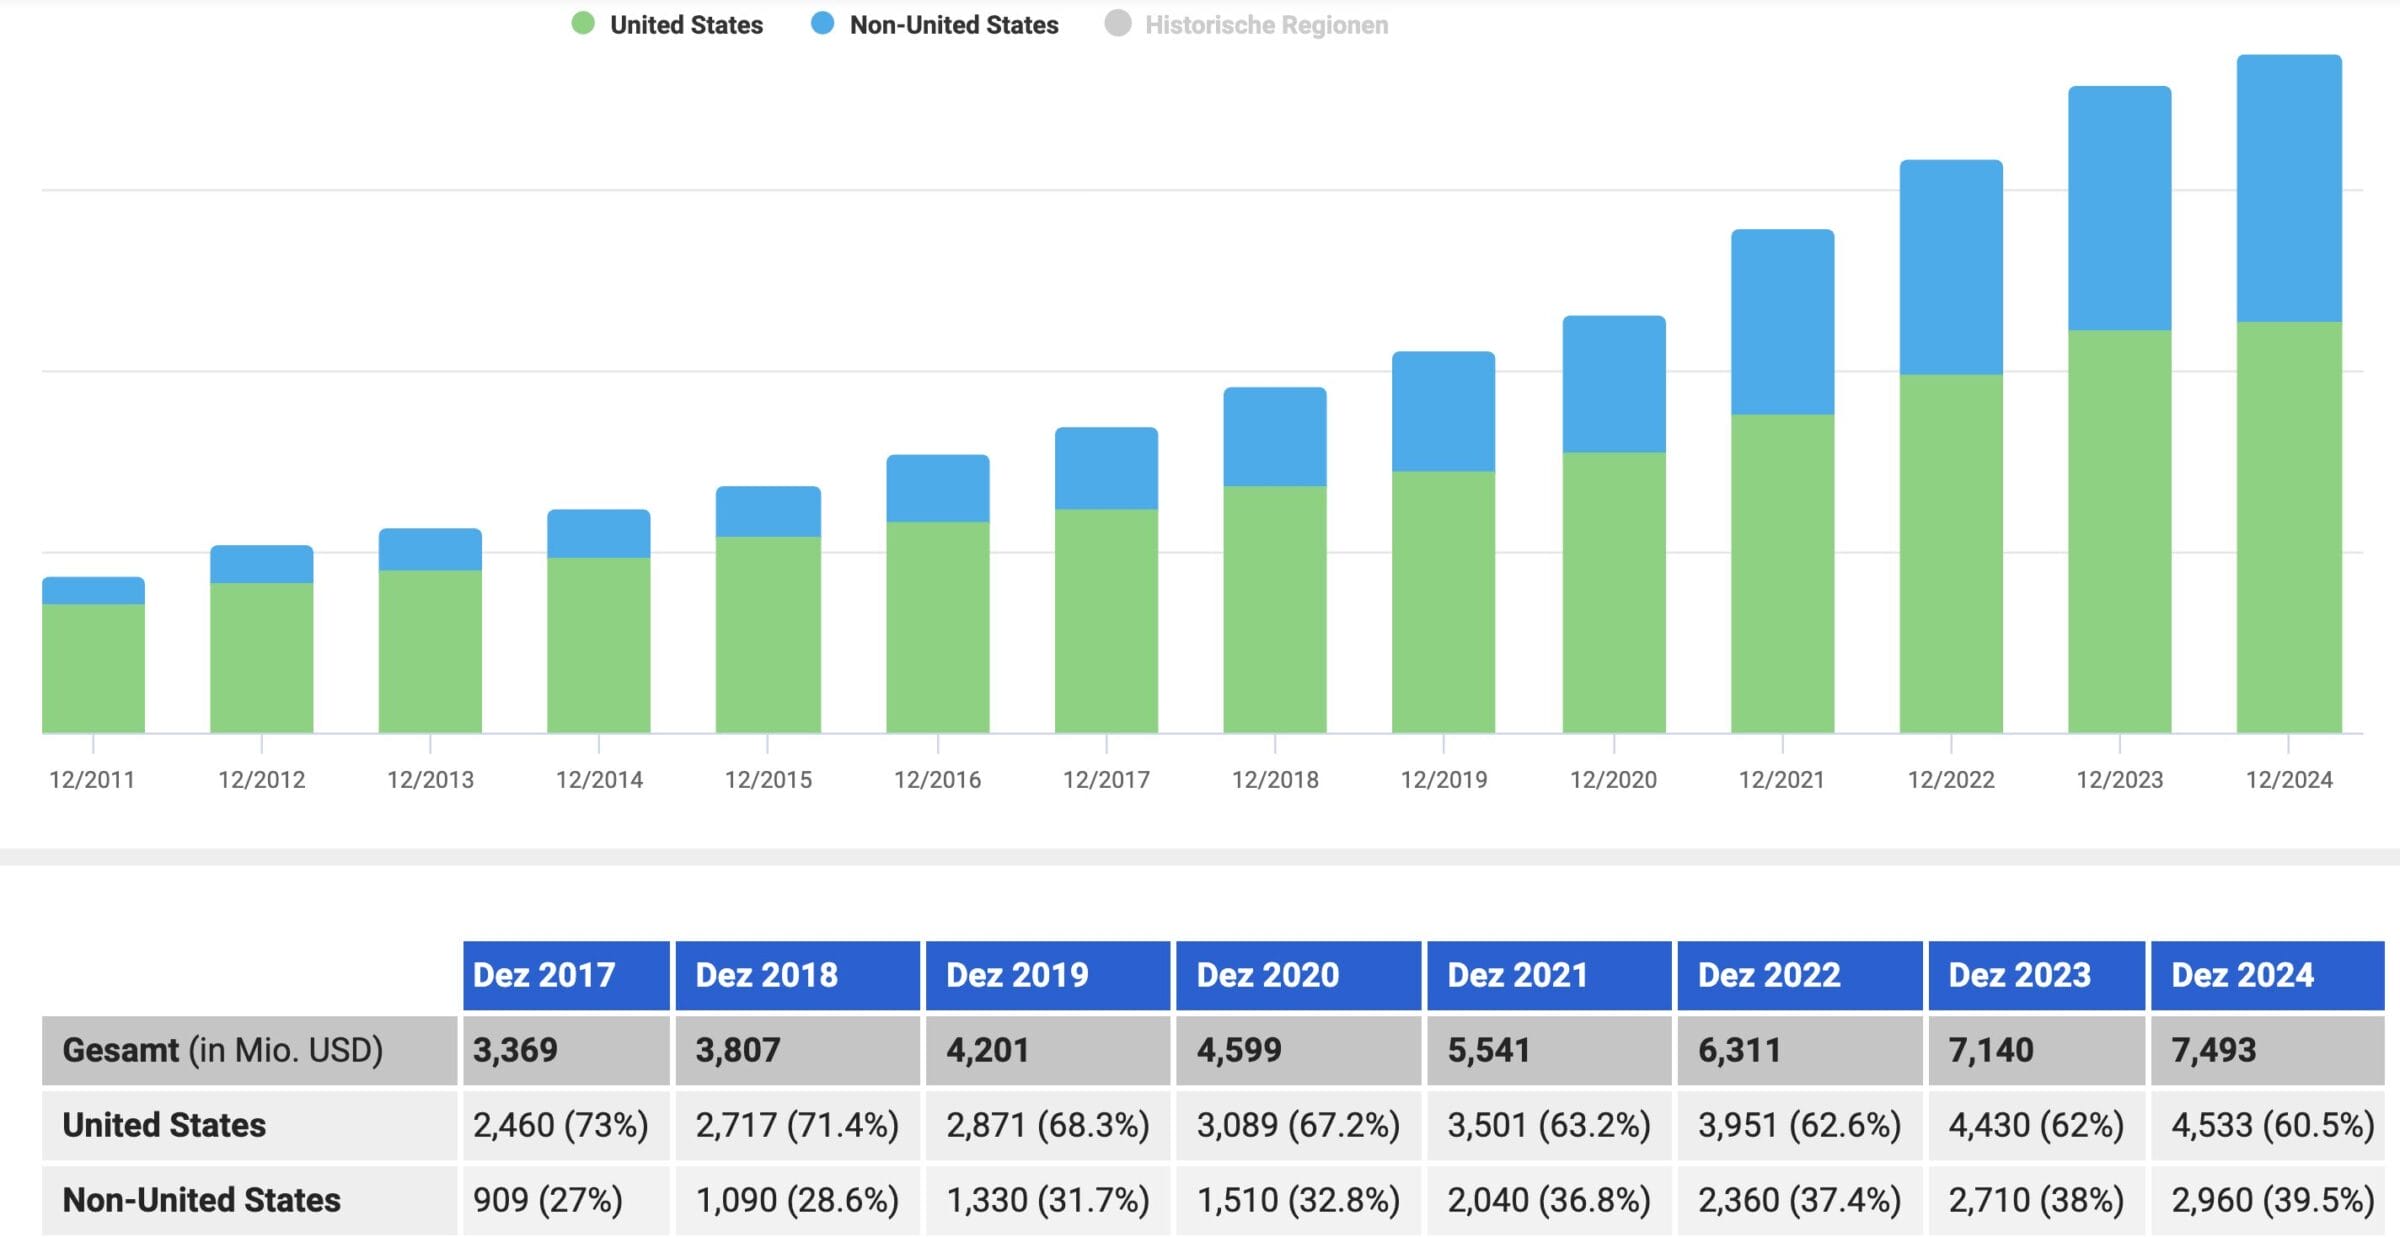Screen dimensions: 2400x1237
Task: Click the Non-United States table row label
Action: (202, 1200)
